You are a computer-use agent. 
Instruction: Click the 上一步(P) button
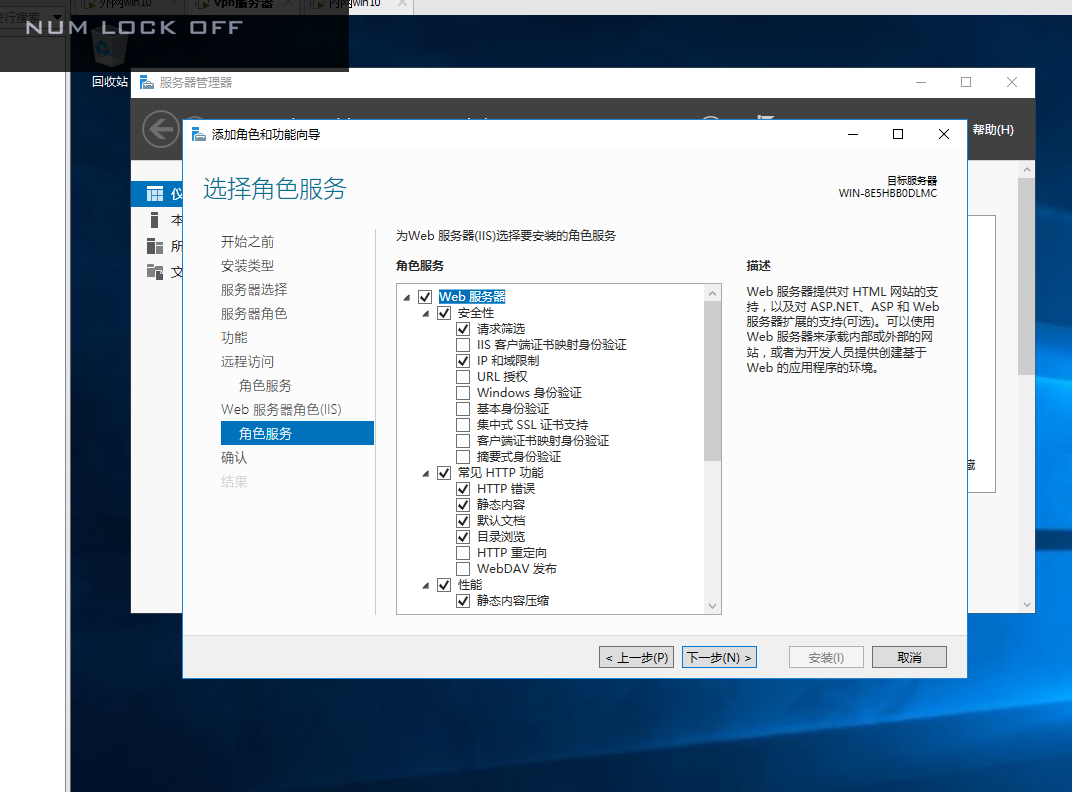pos(636,657)
